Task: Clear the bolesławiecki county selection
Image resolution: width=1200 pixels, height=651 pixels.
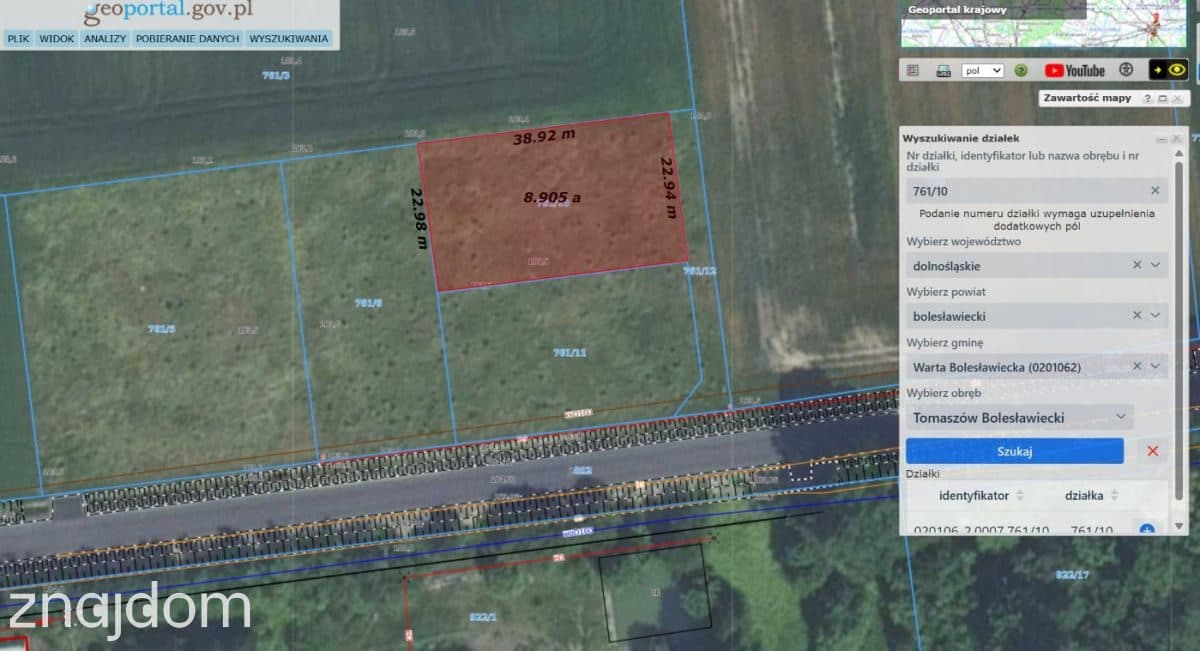Action: click(x=1137, y=315)
